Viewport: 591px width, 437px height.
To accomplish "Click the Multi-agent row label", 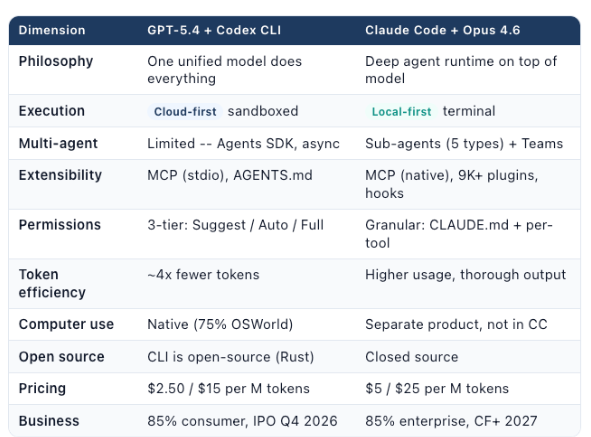I will (58, 144).
